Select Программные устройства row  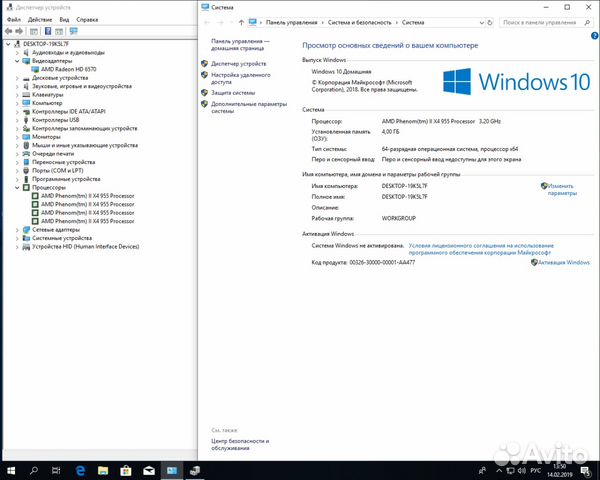66,179
